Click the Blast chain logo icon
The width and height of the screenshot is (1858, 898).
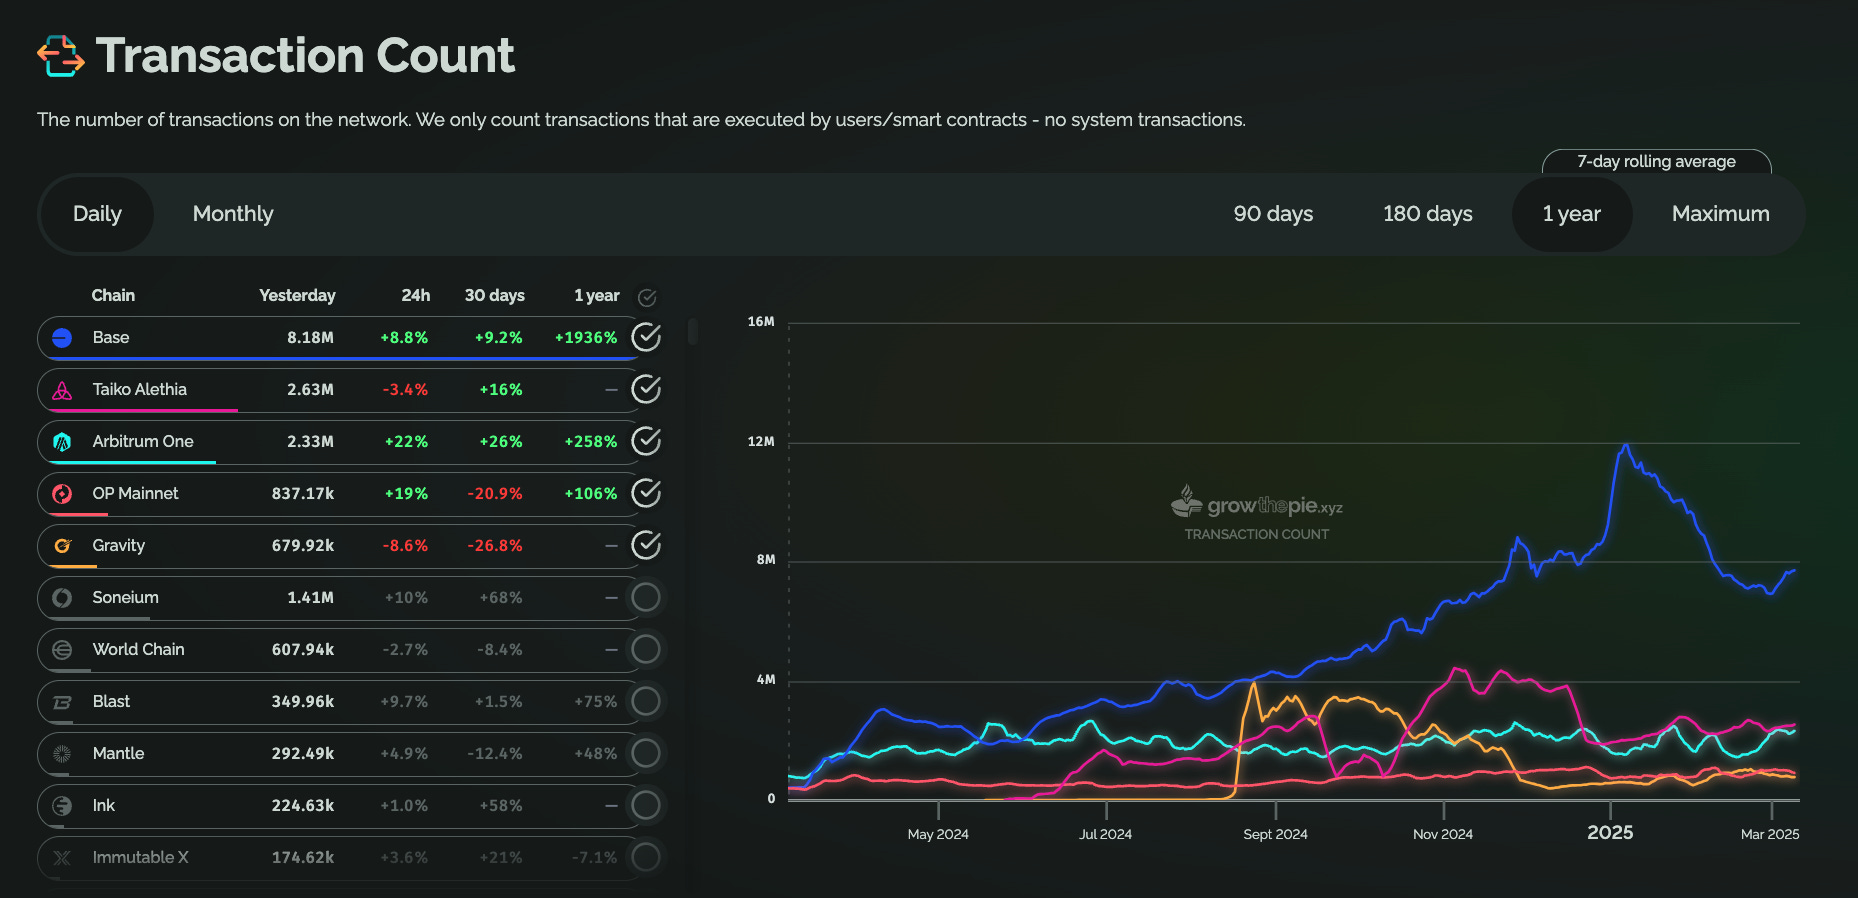pyautogui.click(x=62, y=702)
